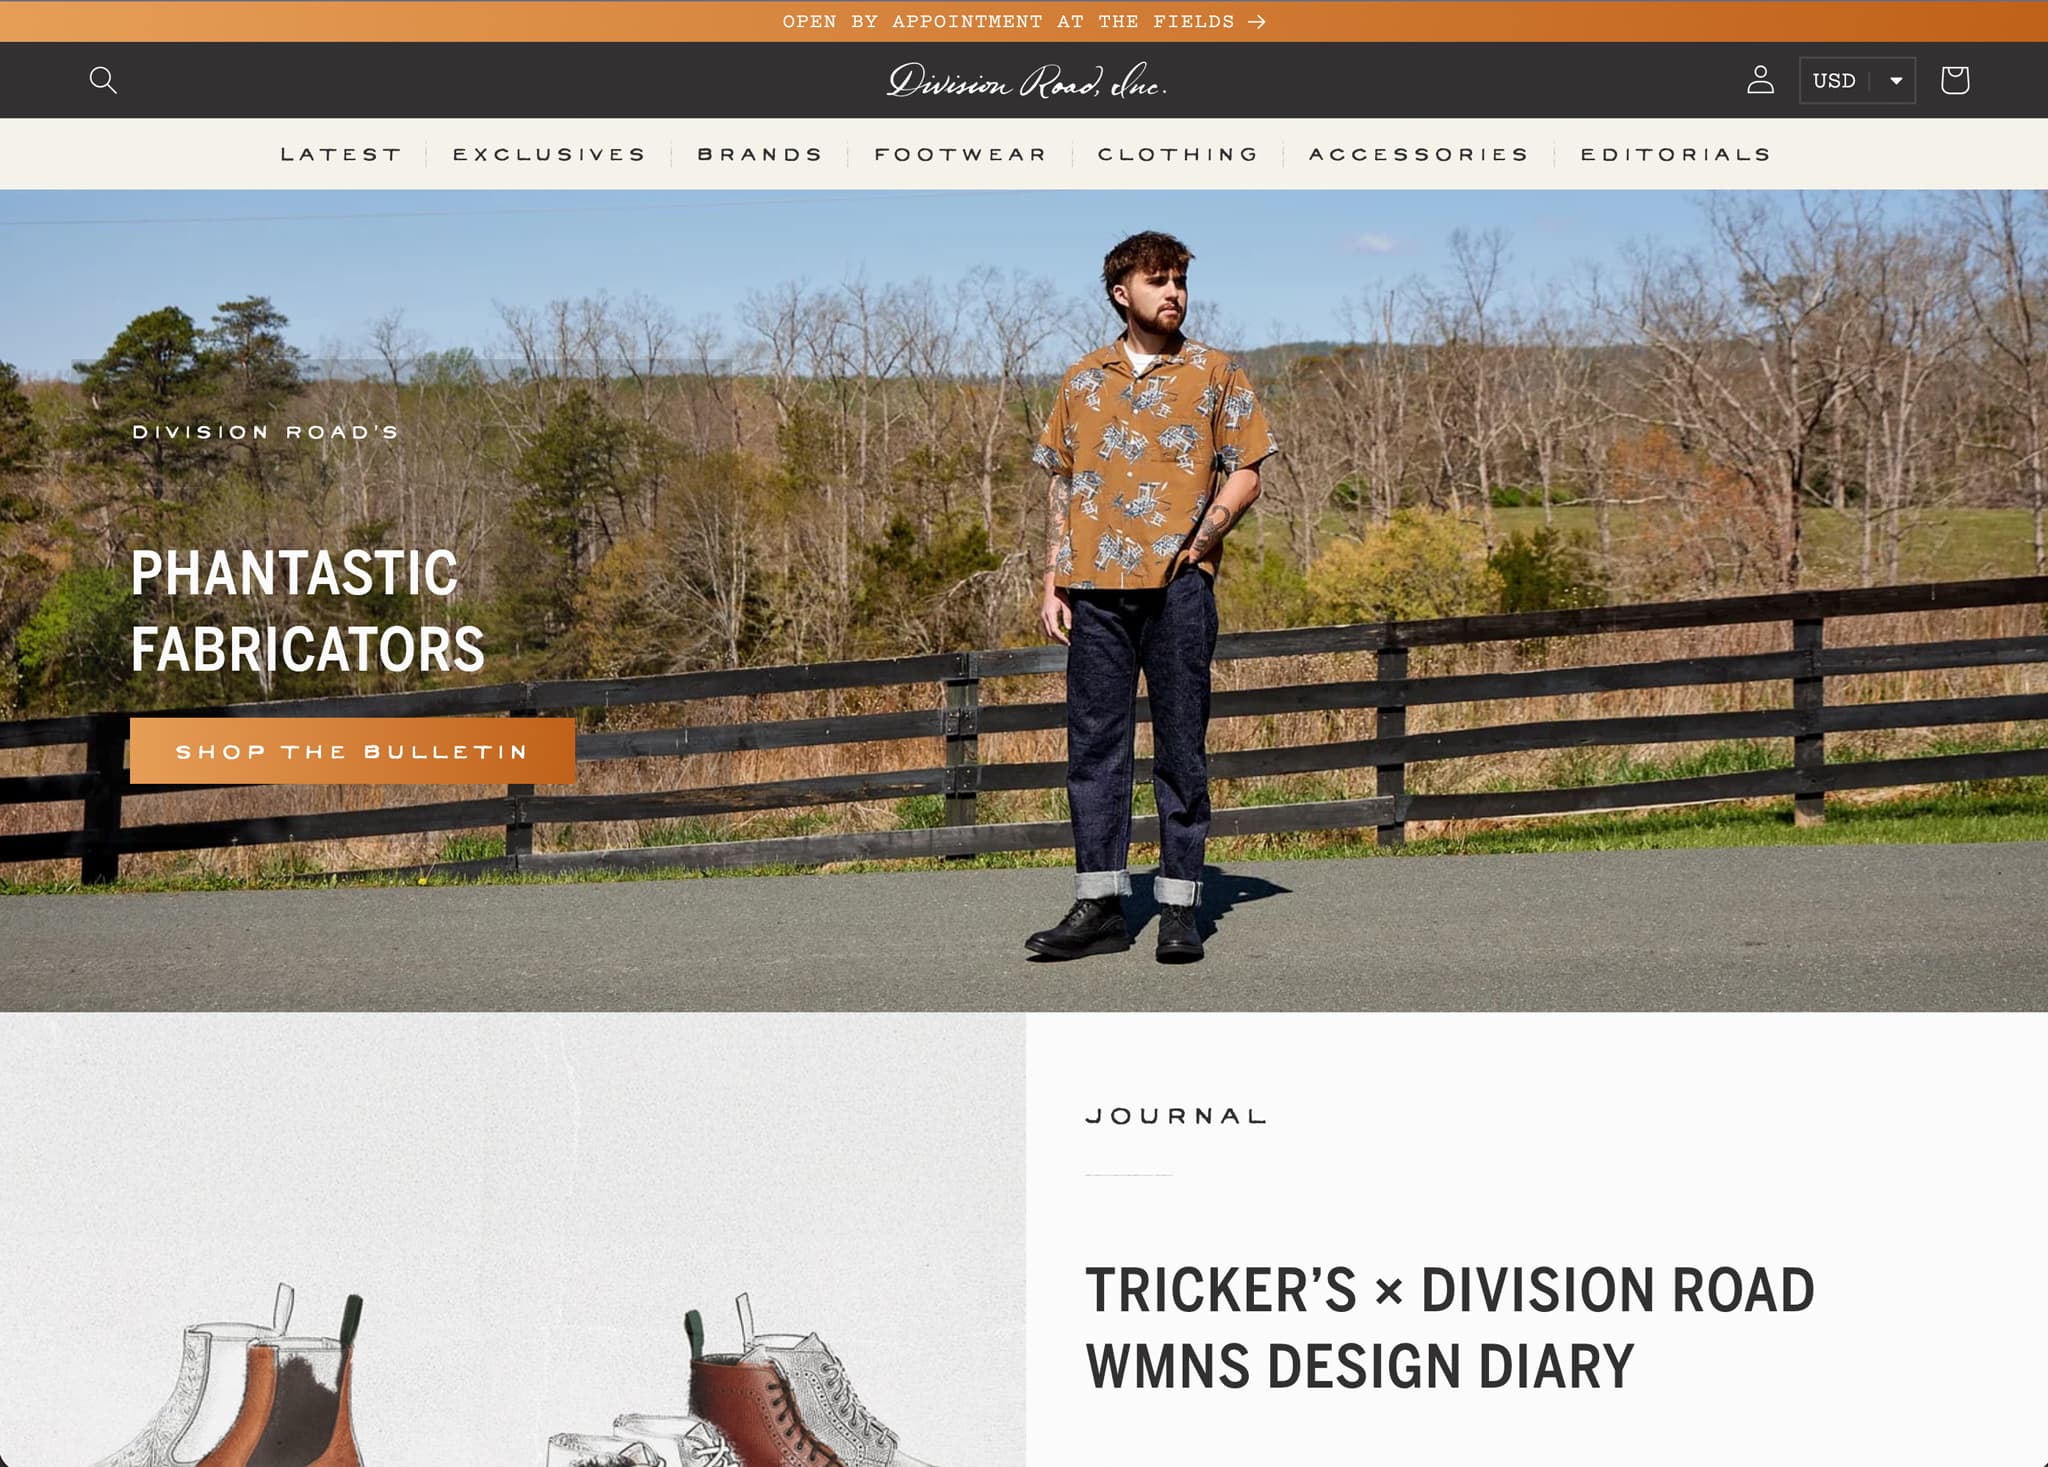Open the shopping cart icon
2048x1467 pixels.
tap(1954, 80)
